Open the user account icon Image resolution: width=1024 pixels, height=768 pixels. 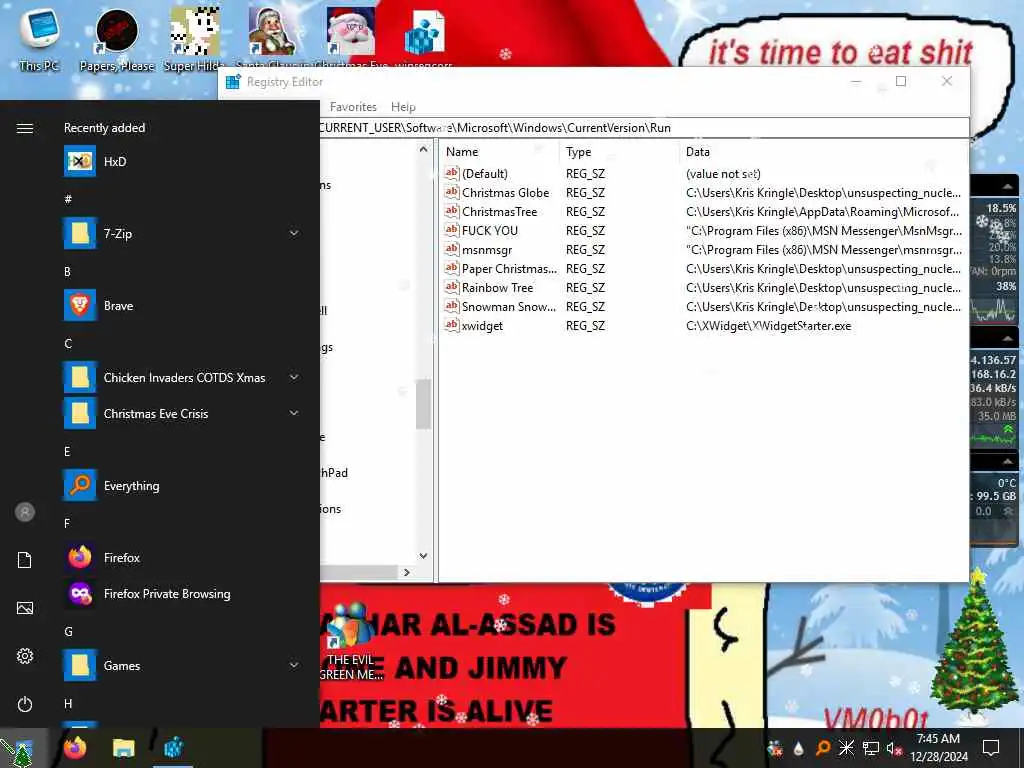25,512
